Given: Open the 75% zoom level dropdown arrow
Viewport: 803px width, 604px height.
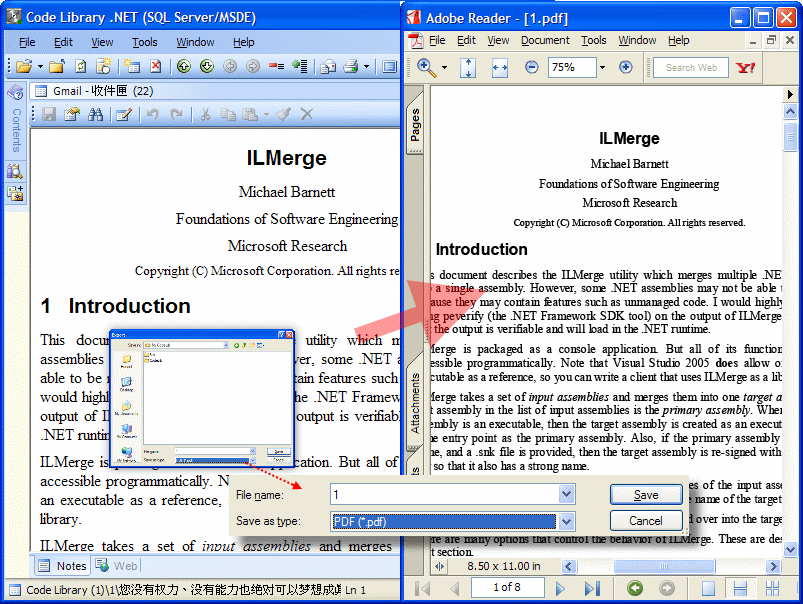Looking at the screenshot, I should pos(603,67).
